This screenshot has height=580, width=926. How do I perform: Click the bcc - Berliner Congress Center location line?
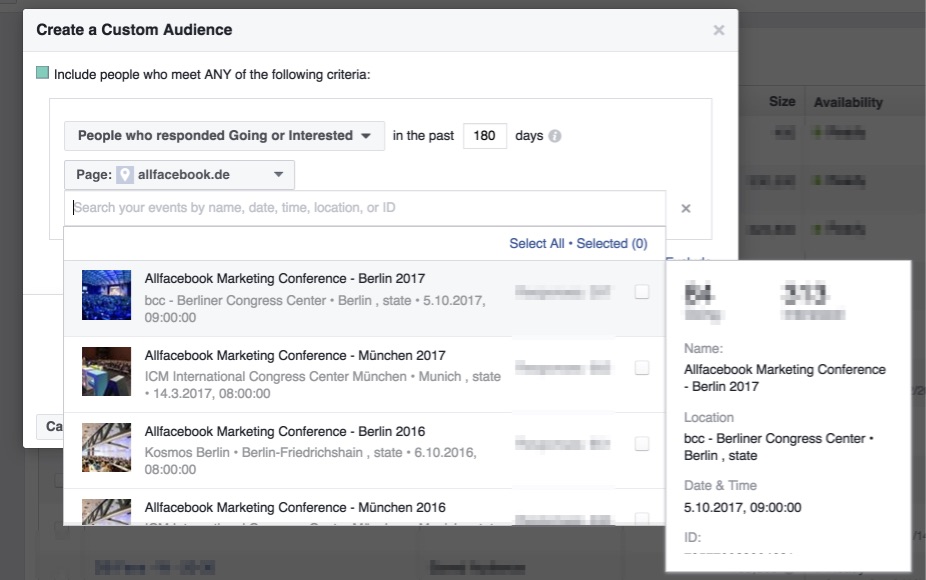click(315, 309)
